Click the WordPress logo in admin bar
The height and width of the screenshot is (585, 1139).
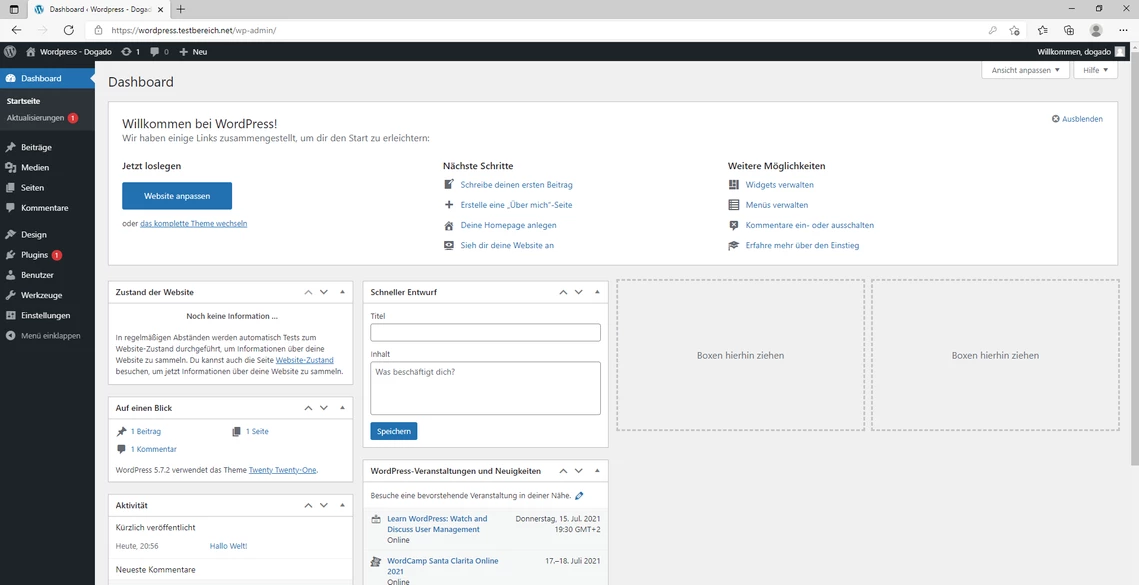pyautogui.click(x=10, y=51)
